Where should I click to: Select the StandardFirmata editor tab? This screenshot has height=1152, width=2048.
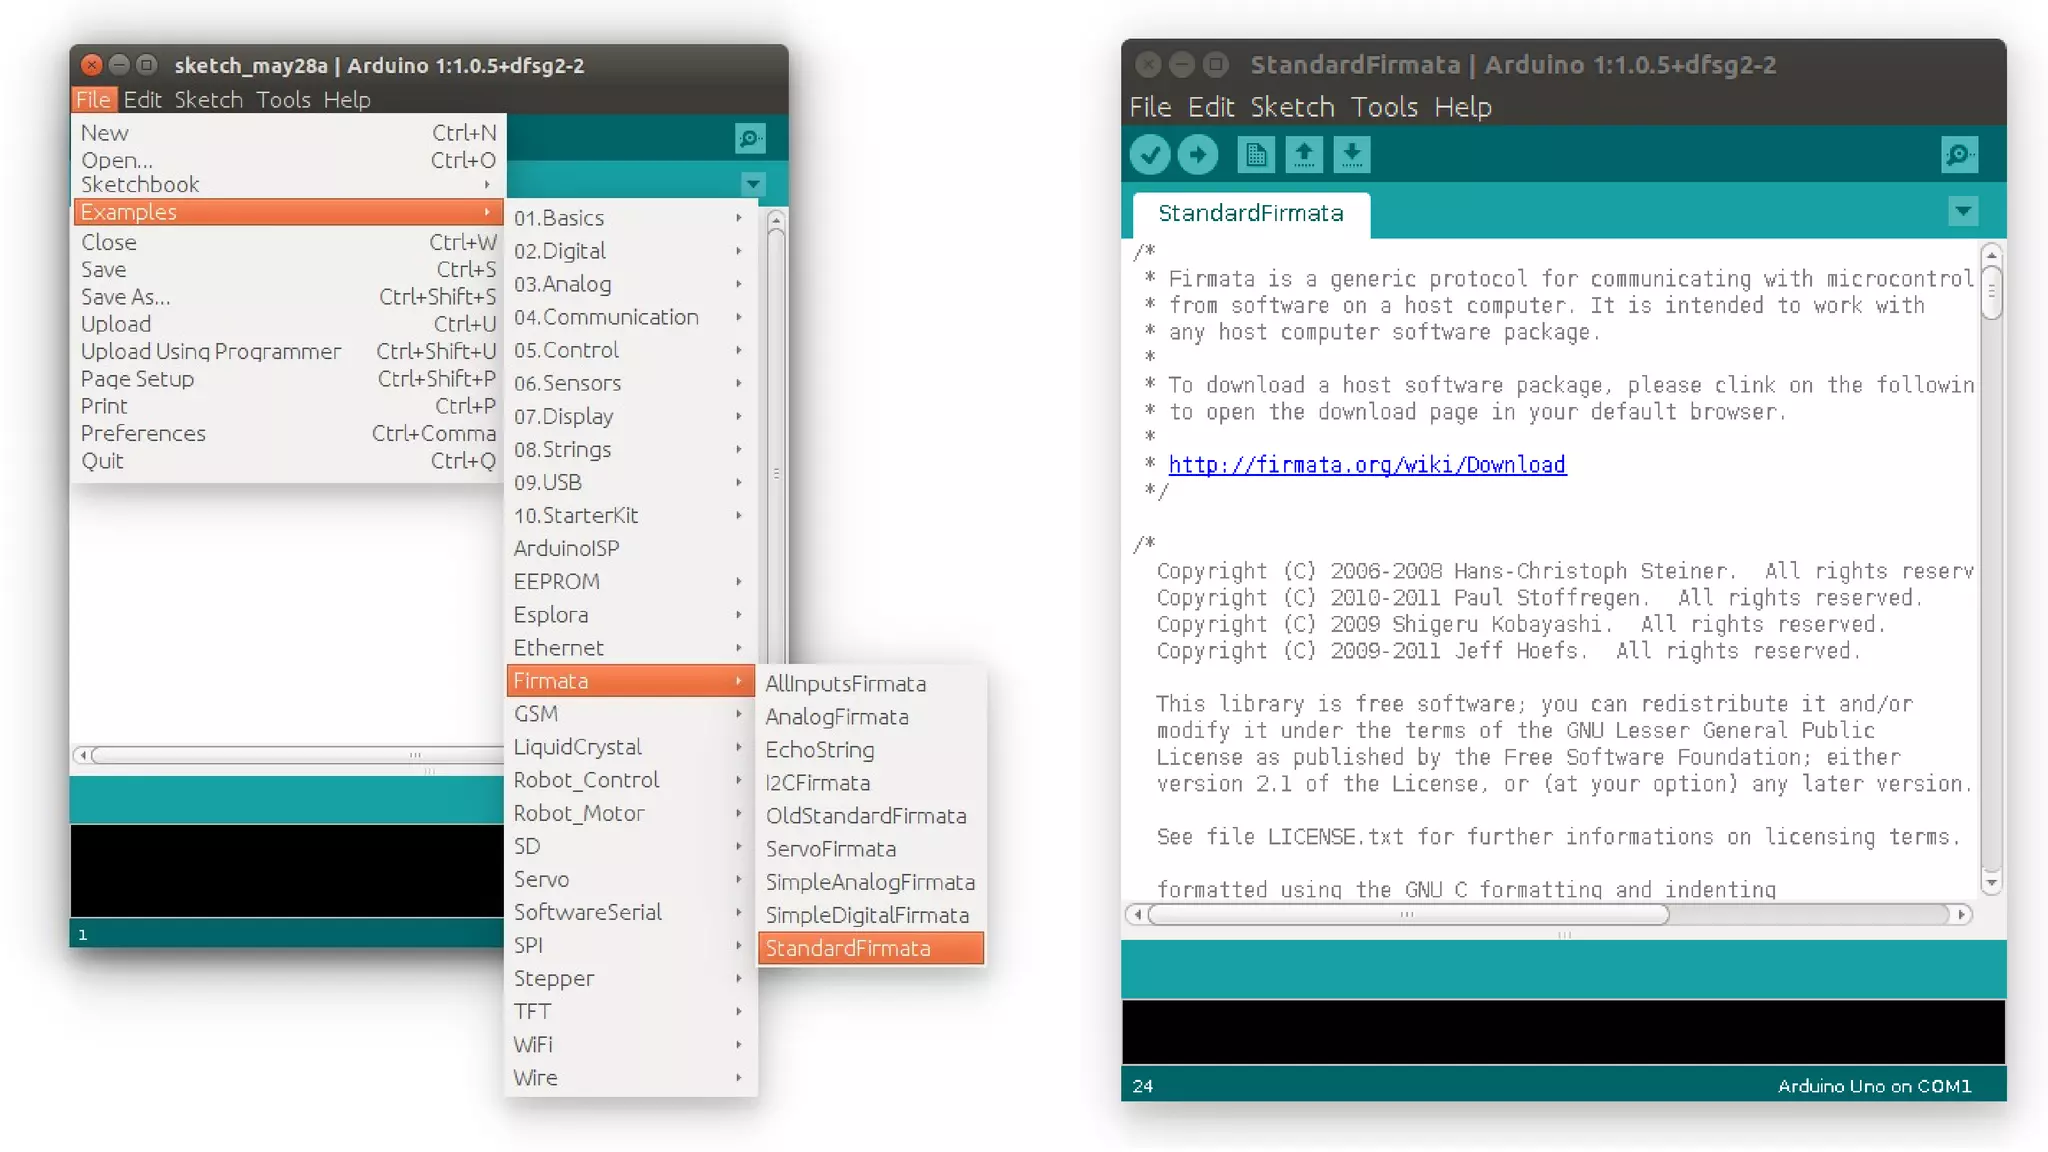(1251, 213)
